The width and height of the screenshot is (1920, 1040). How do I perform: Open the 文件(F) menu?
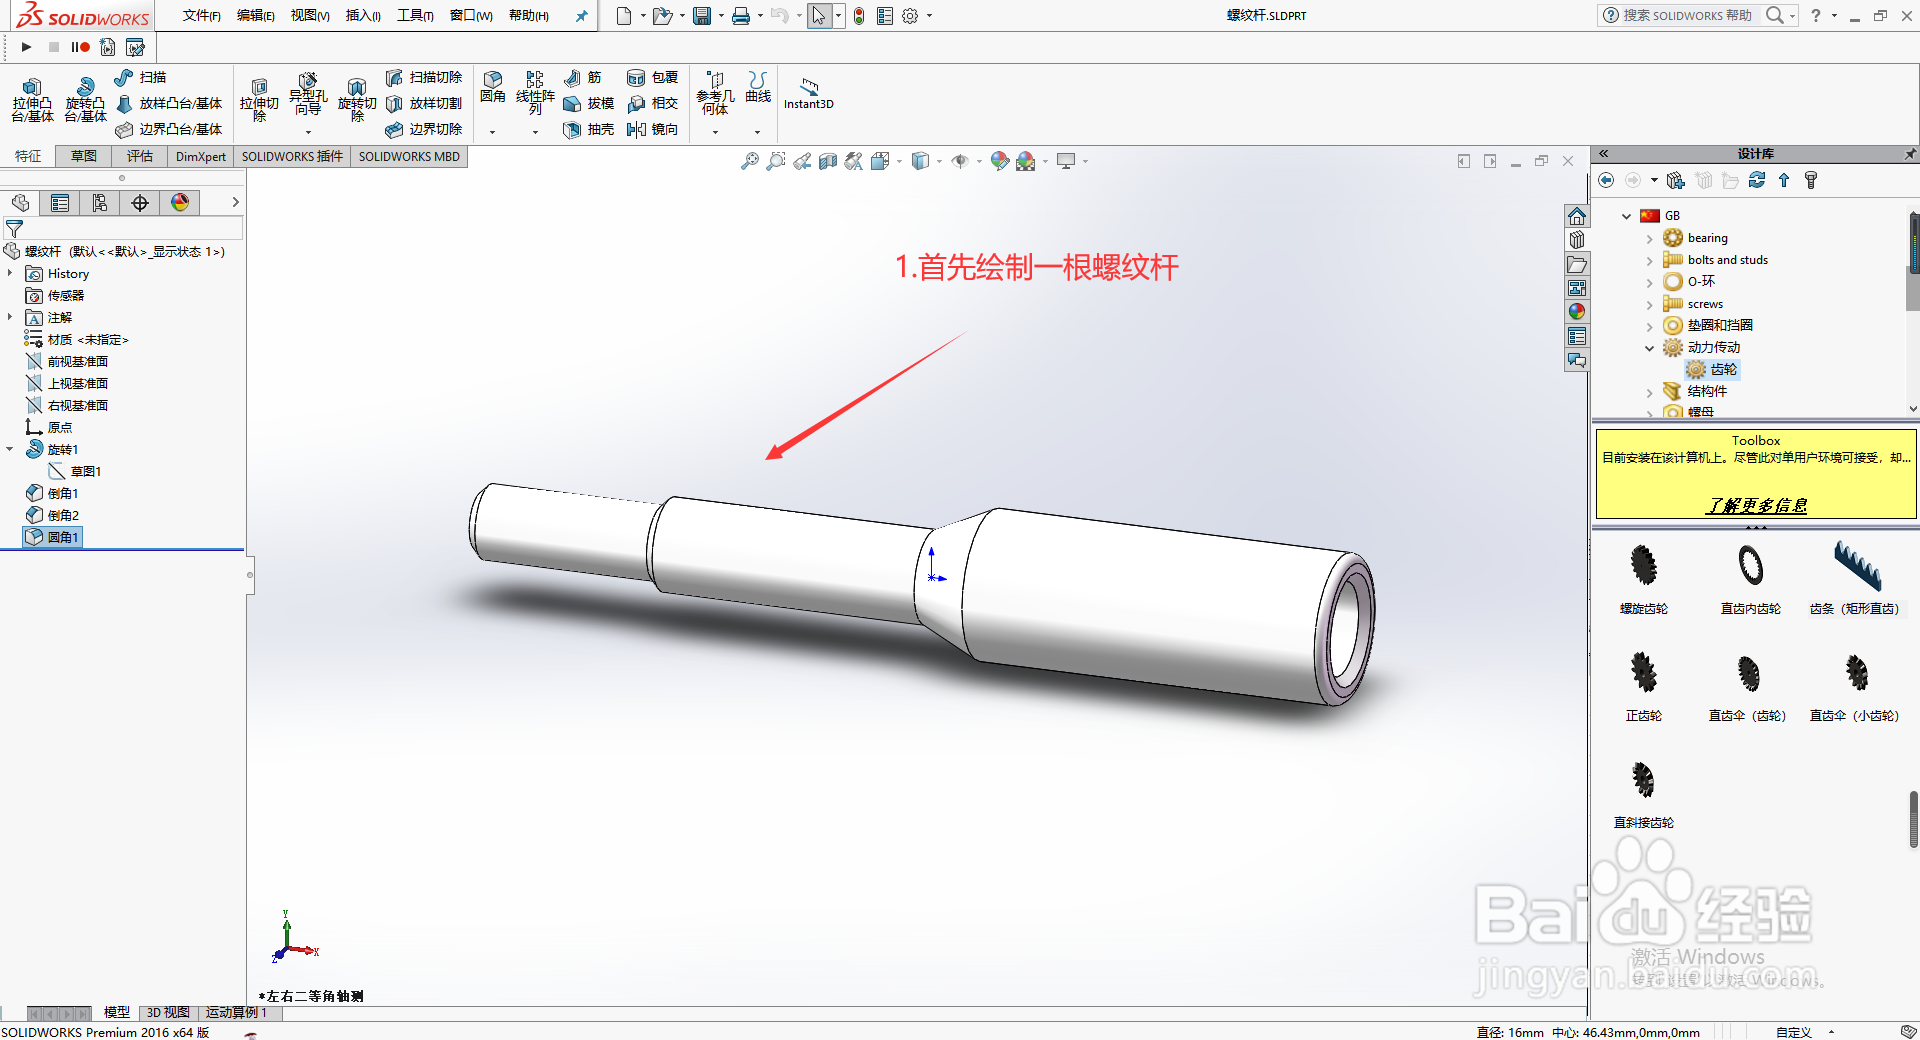202,16
